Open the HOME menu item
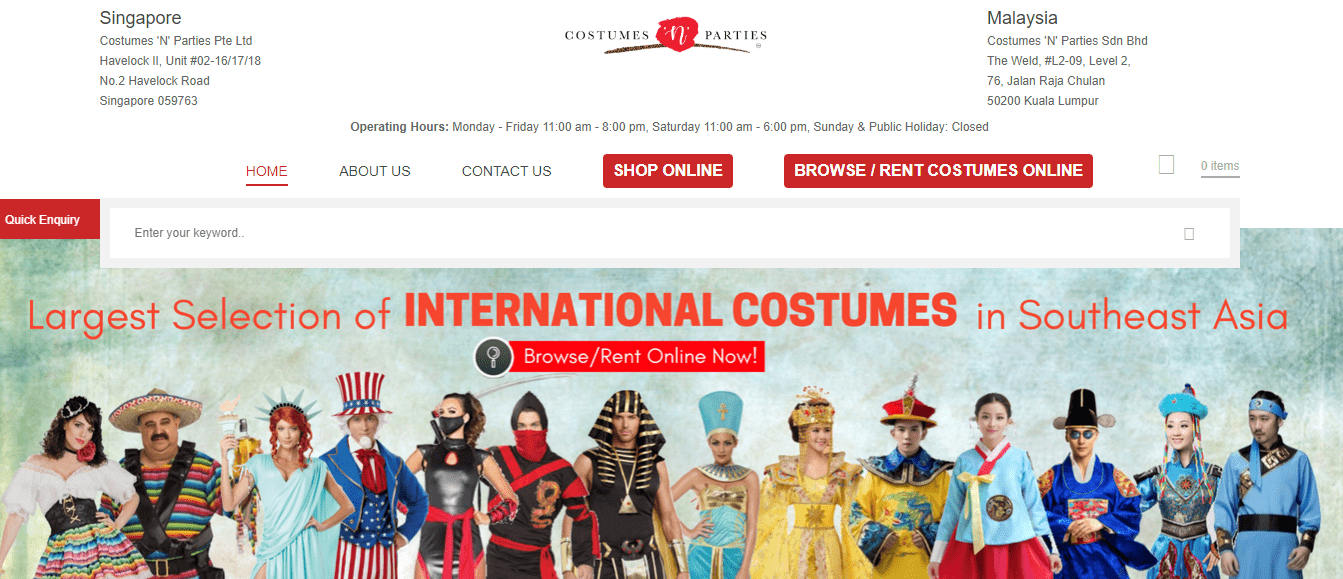Screen dimensions: 1343x579 click(267, 171)
